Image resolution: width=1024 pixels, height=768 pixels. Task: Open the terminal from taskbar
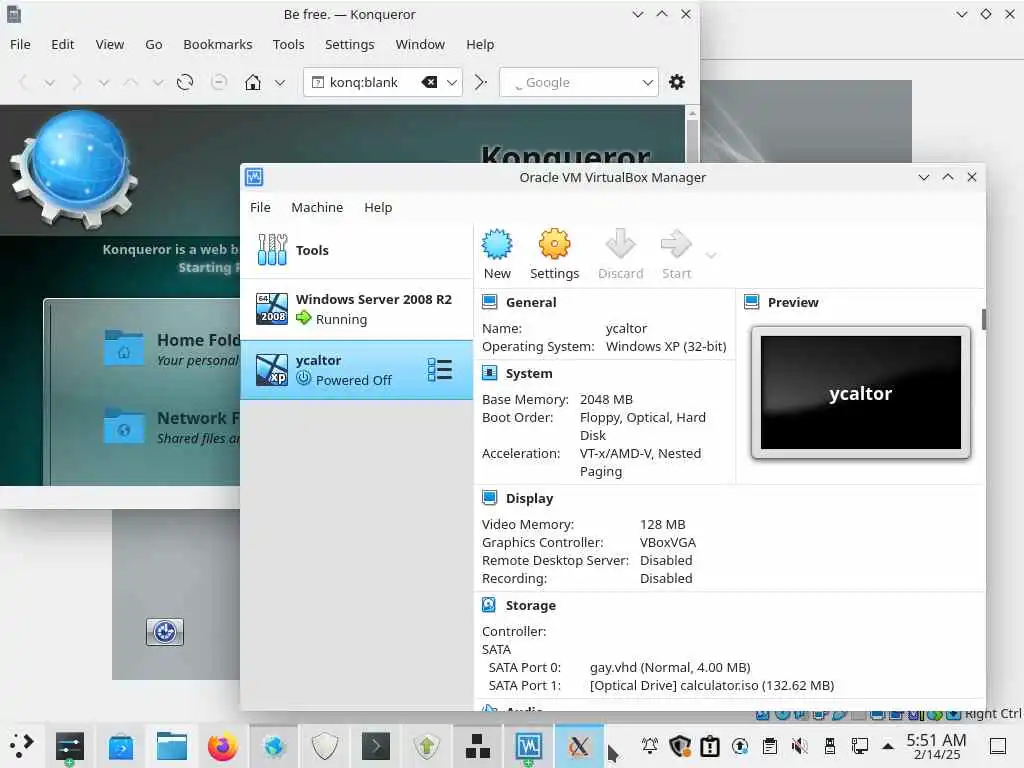coord(376,745)
